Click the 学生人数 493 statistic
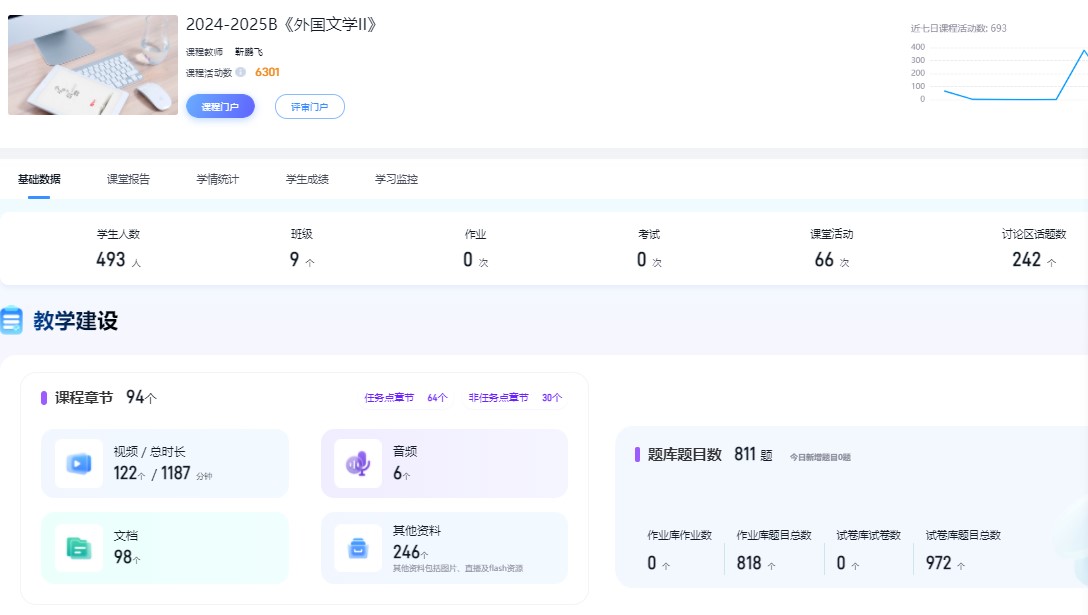The width and height of the screenshot is (1088, 615). coord(118,249)
